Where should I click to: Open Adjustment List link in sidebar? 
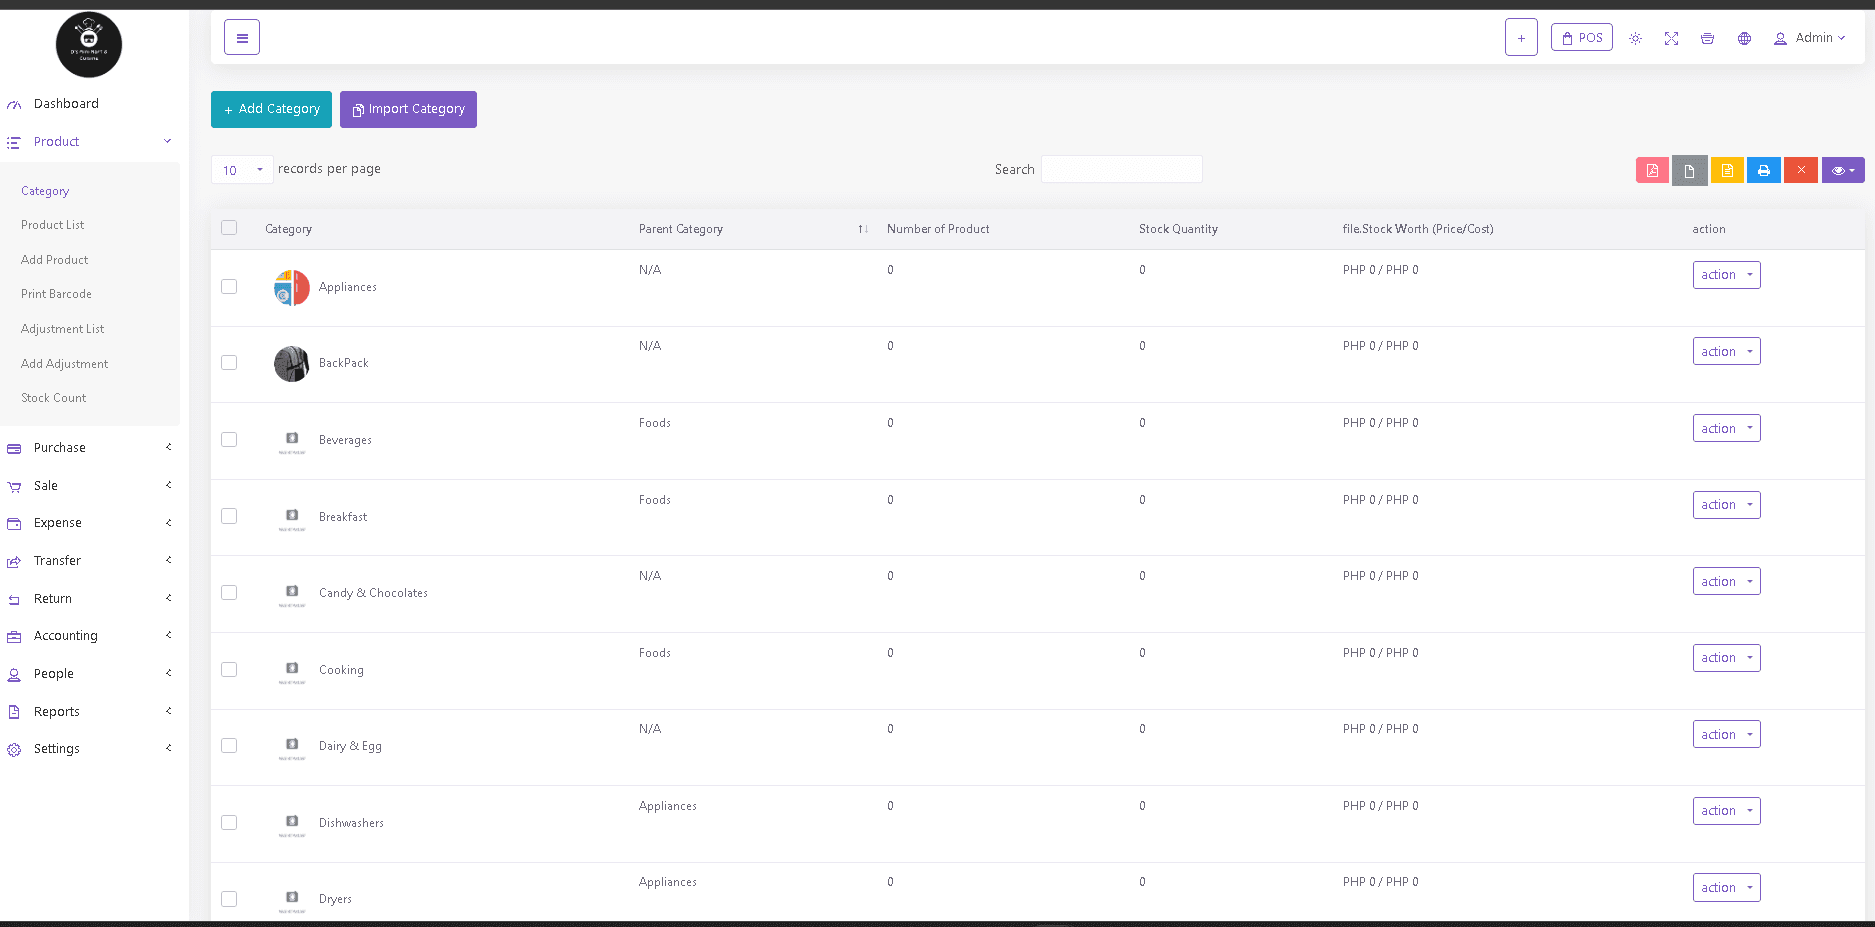click(x=62, y=329)
